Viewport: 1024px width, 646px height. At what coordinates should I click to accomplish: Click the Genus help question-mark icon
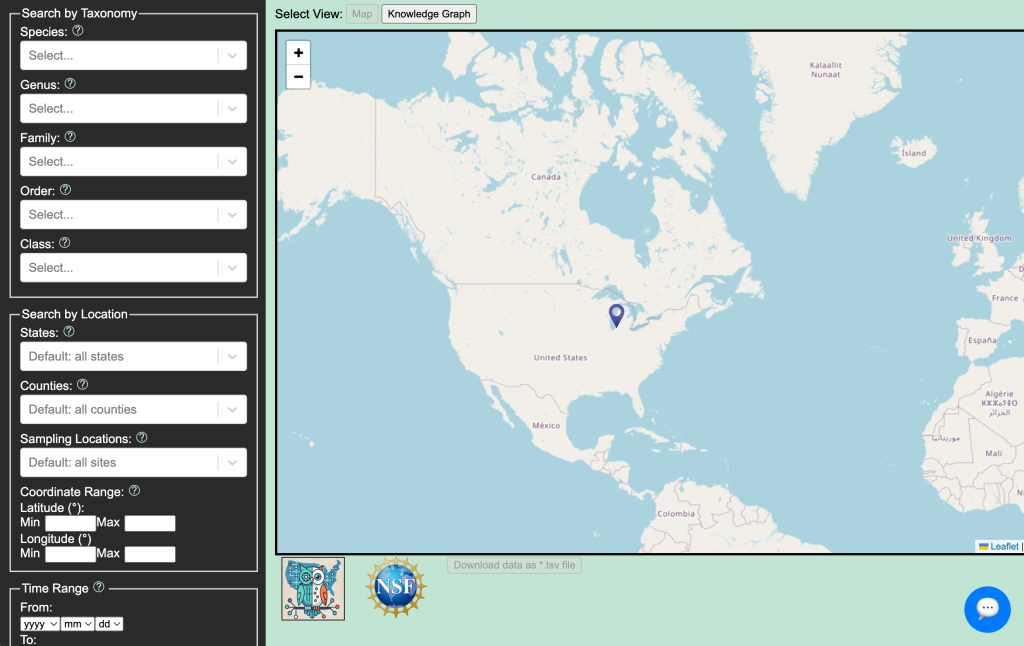70,84
